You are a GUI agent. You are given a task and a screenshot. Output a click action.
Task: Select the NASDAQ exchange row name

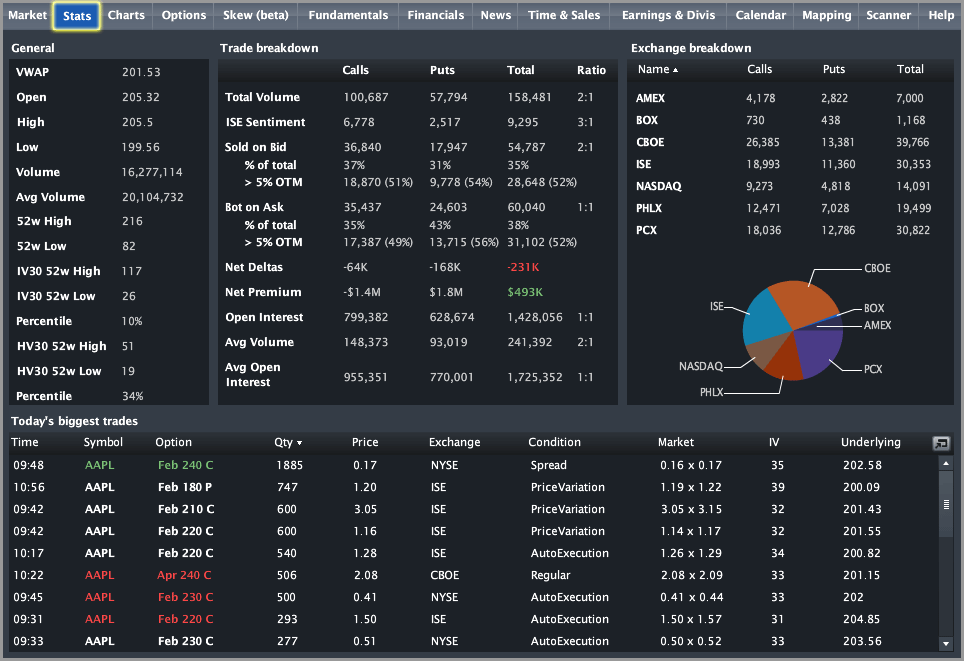pos(658,186)
